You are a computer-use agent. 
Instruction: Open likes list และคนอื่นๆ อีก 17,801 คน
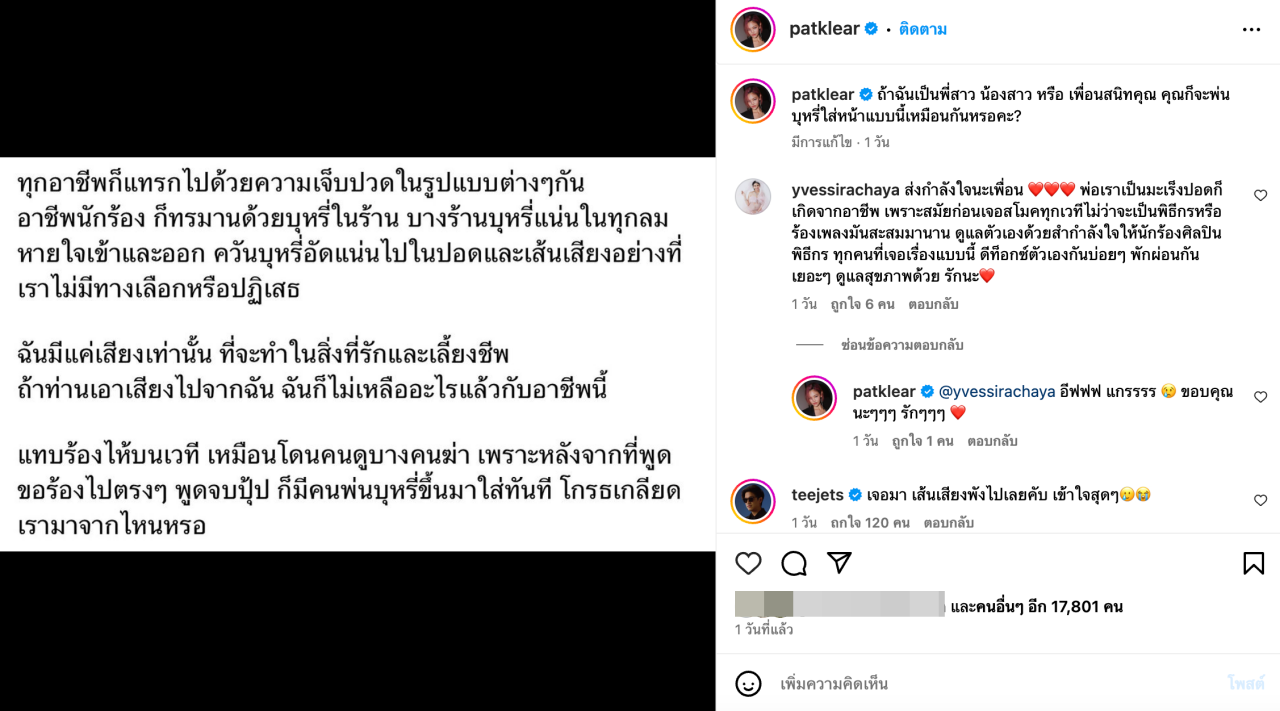(x=1036, y=606)
